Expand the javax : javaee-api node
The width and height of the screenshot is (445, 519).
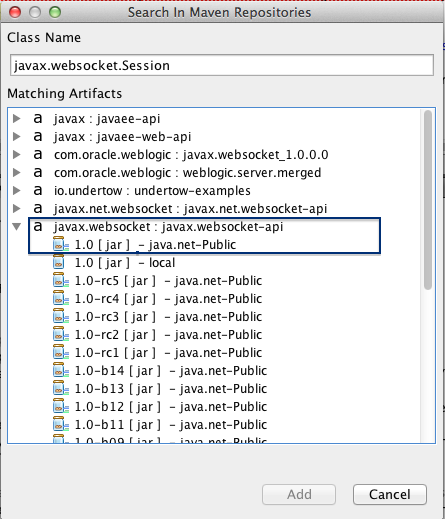coord(17,119)
